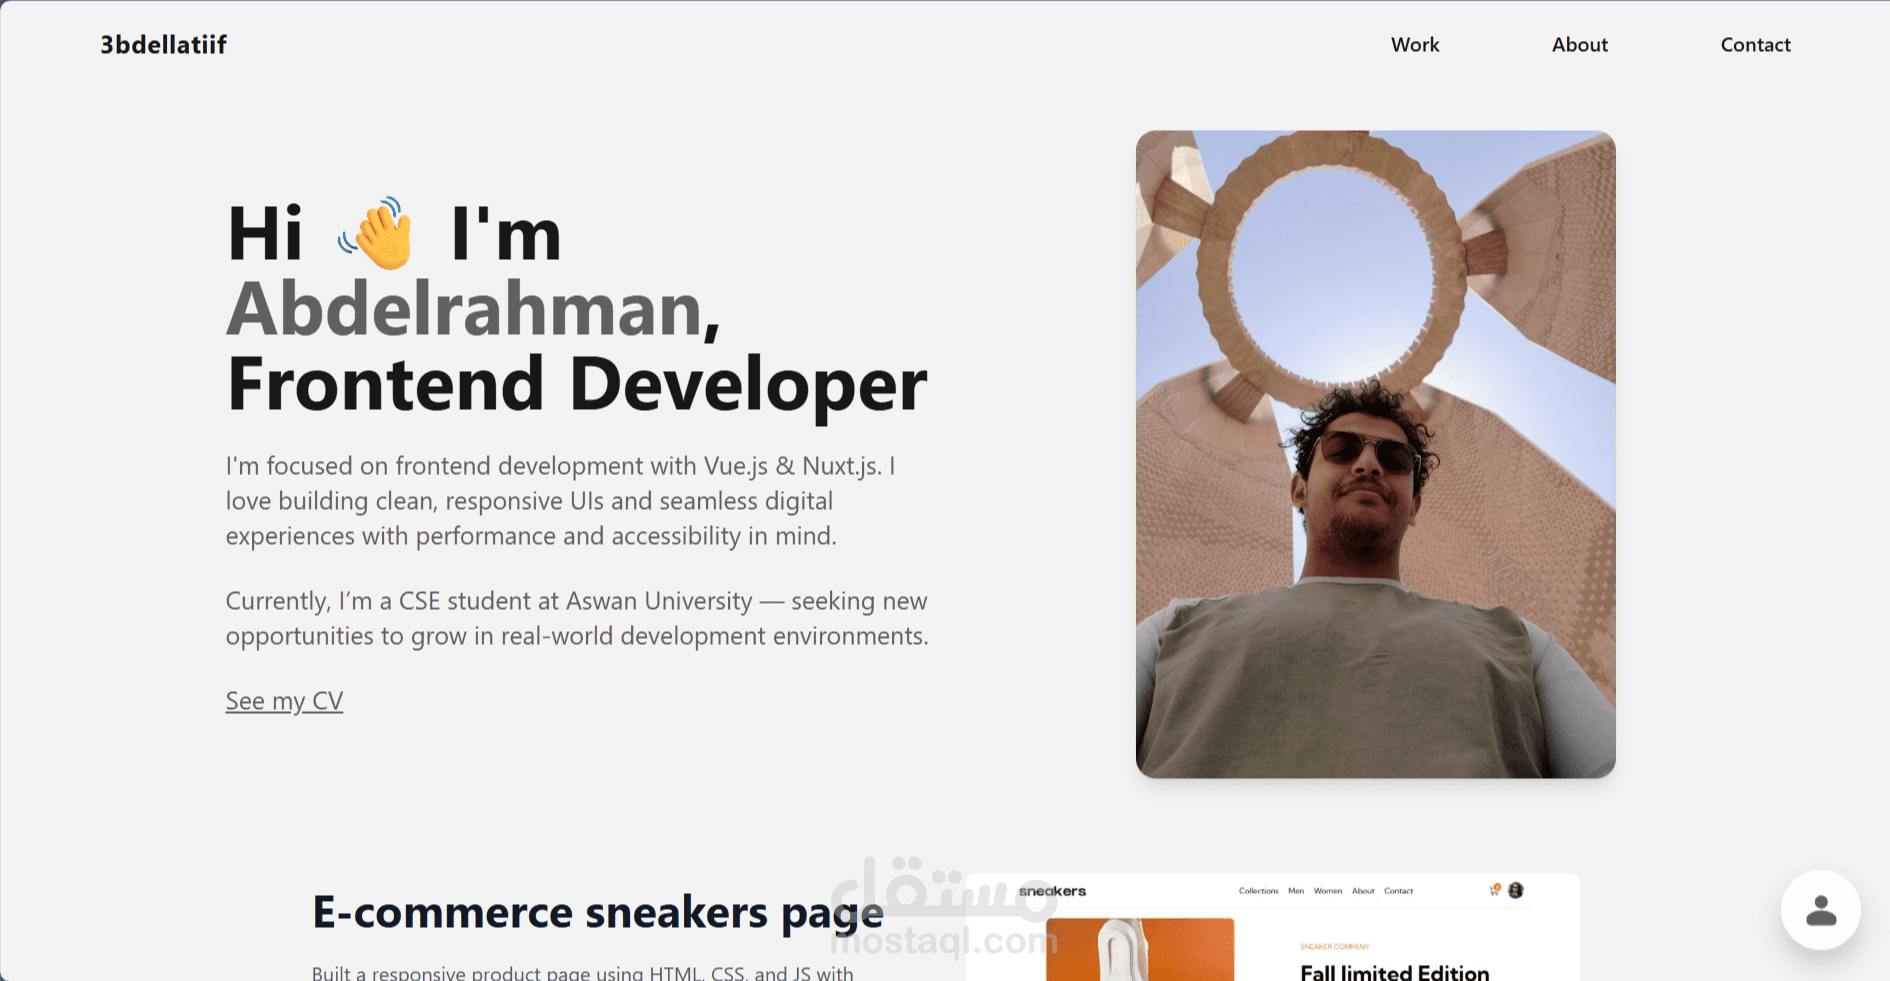Click the 3bdellatiif site logo

(163, 44)
